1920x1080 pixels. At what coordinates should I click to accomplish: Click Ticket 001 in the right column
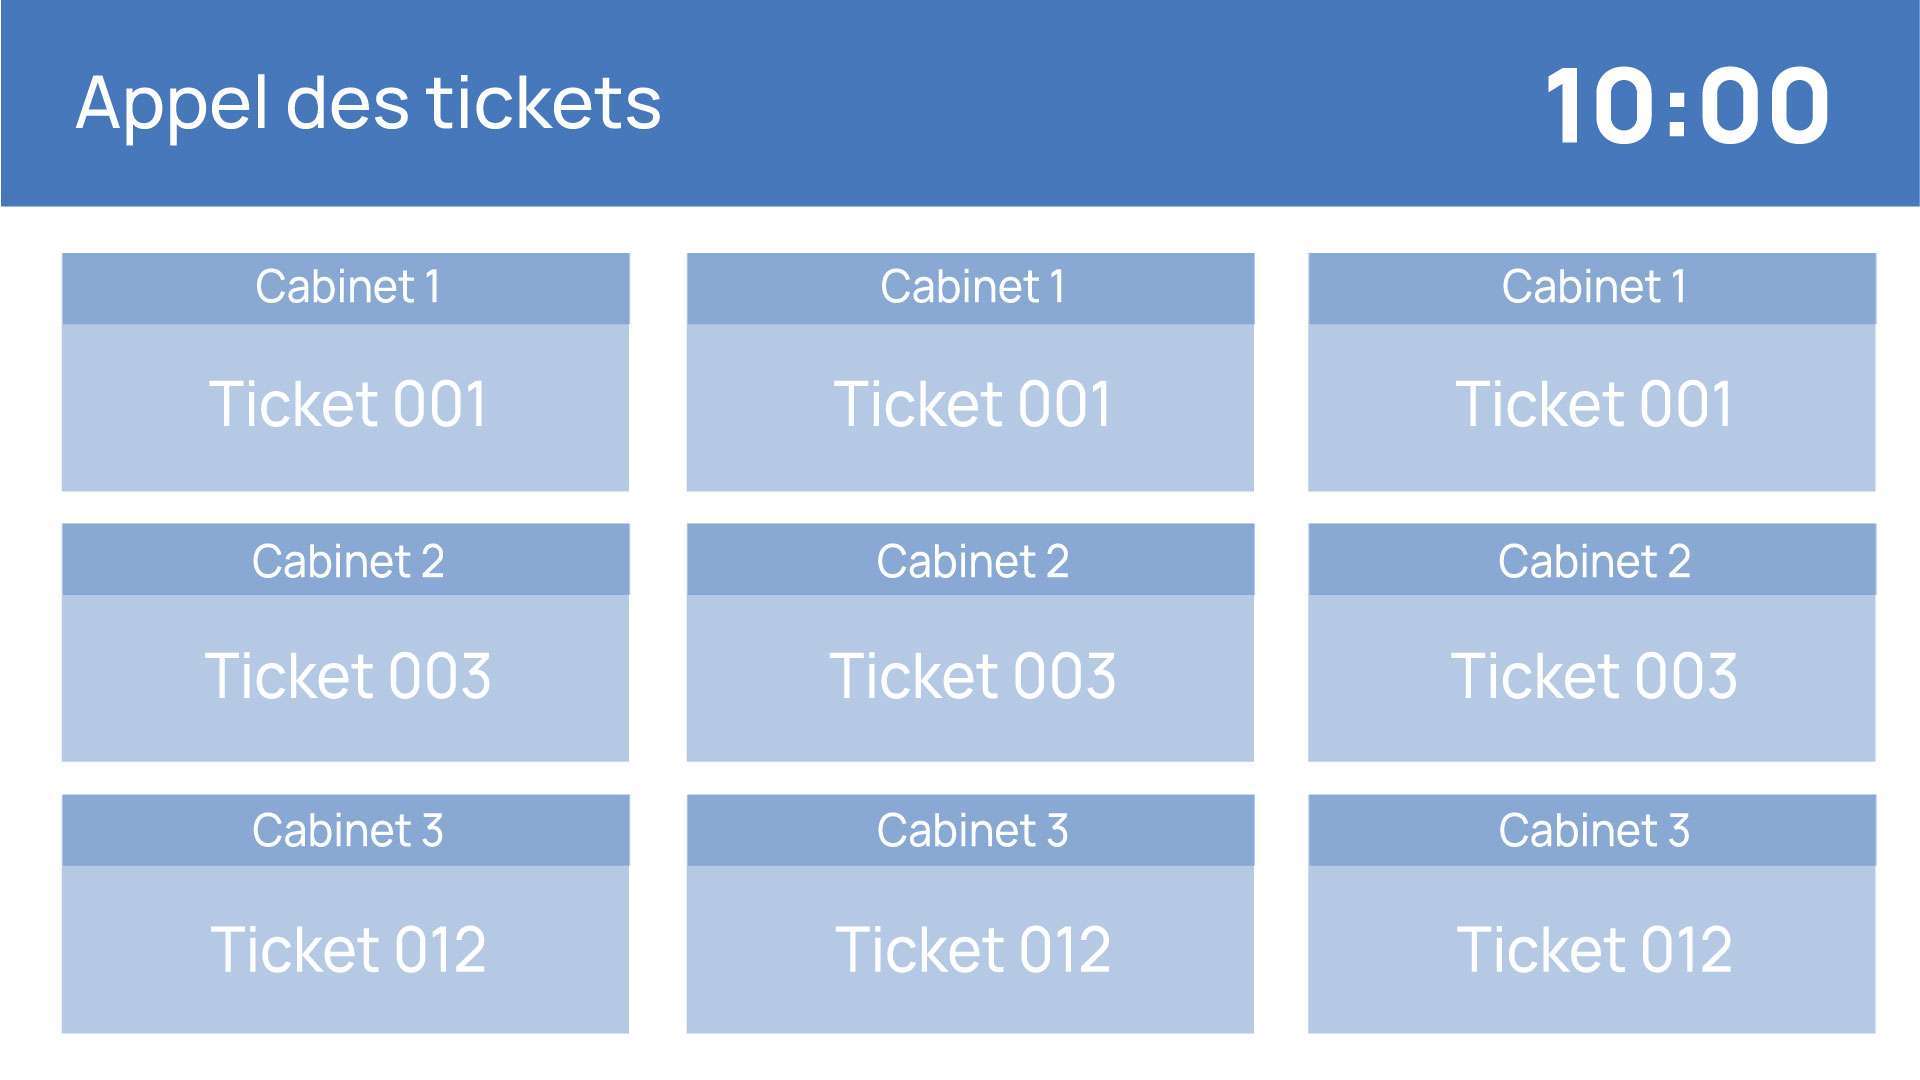(x=1592, y=407)
